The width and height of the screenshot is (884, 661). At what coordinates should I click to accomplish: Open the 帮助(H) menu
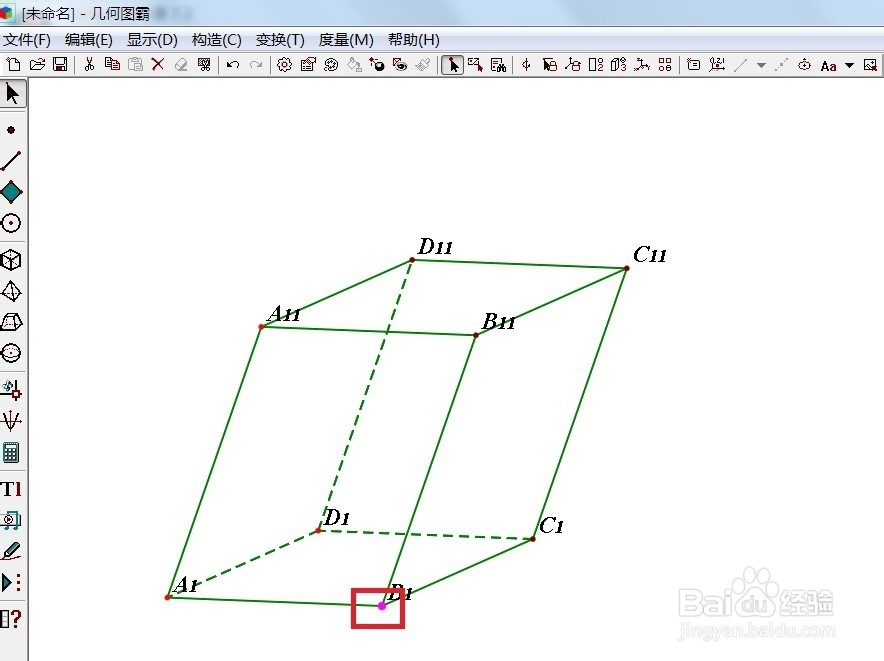coord(414,40)
